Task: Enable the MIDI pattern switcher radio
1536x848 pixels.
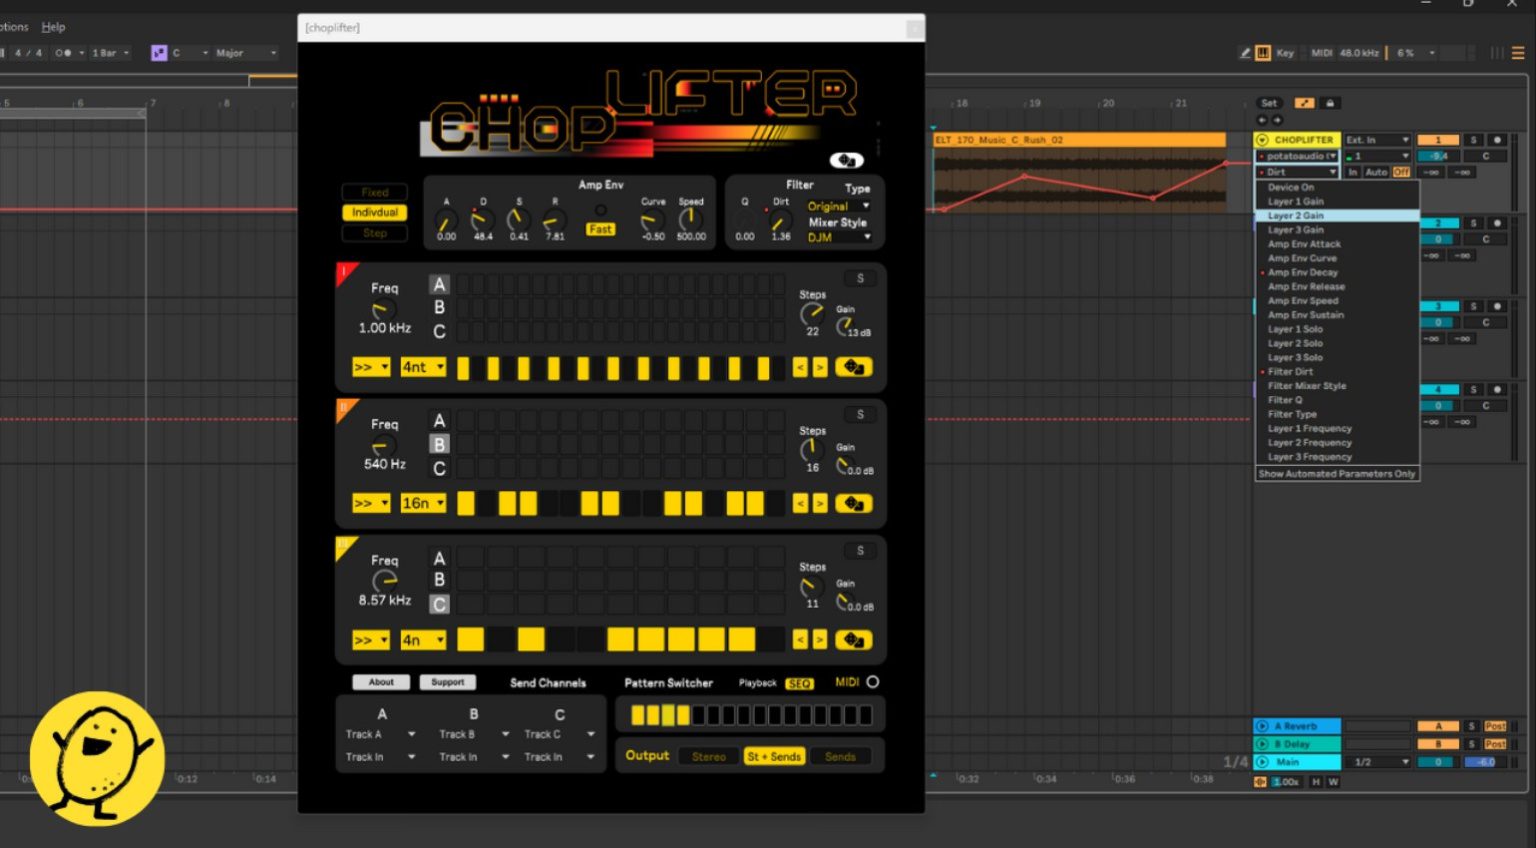Action: click(873, 682)
